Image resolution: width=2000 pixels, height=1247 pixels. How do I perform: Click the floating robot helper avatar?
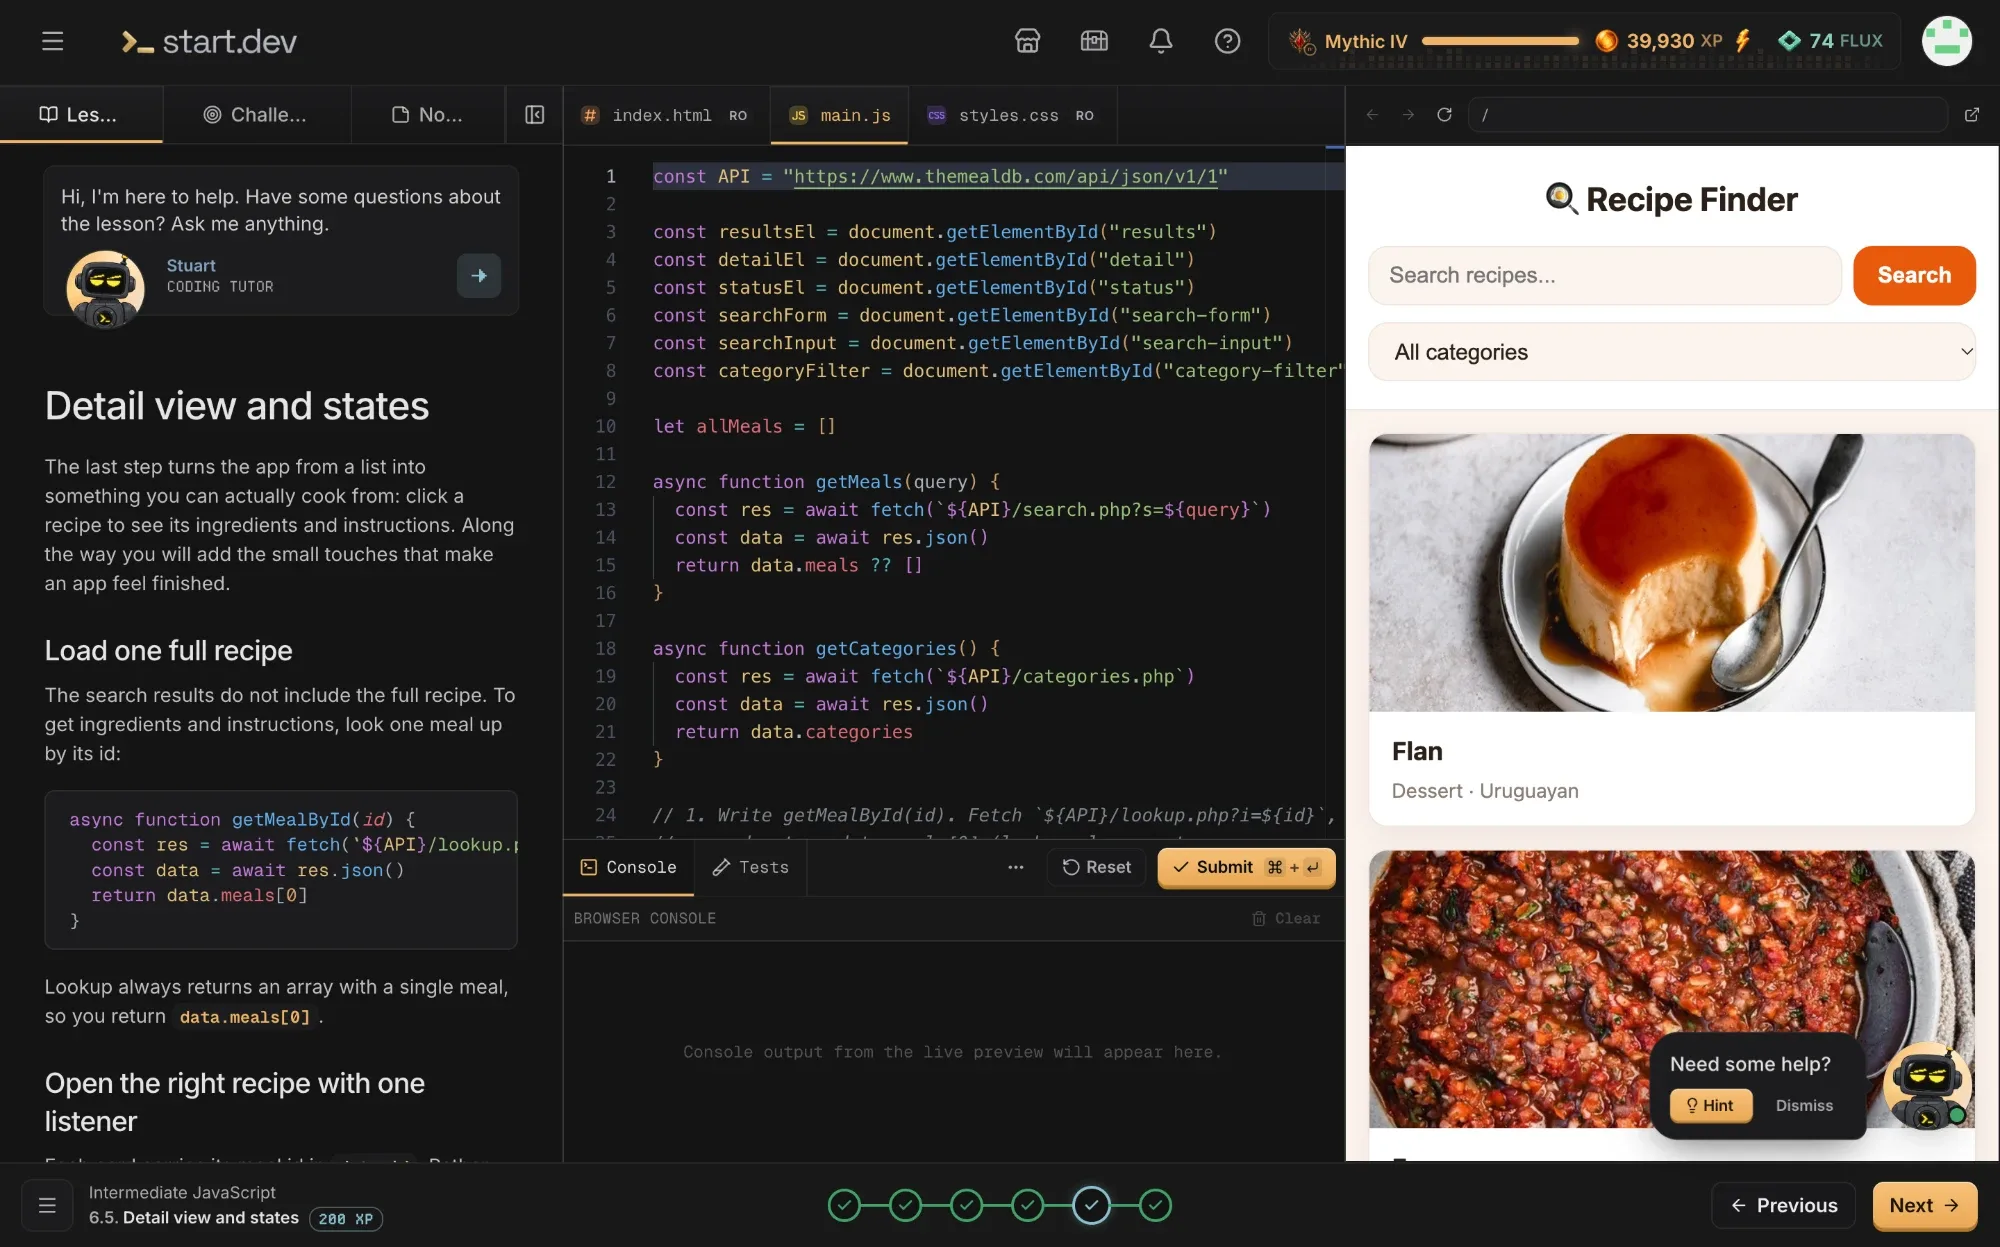tap(1926, 1086)
